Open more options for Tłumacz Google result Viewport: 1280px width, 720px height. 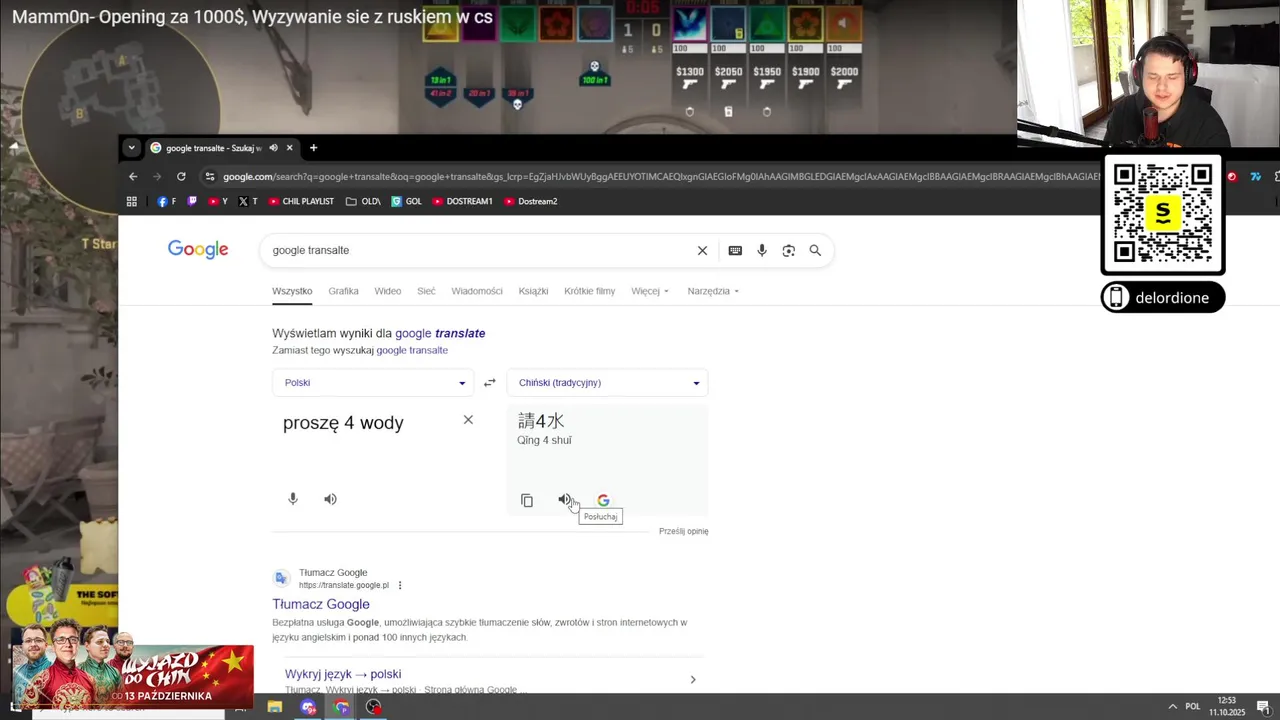click(x=400, y=585)
